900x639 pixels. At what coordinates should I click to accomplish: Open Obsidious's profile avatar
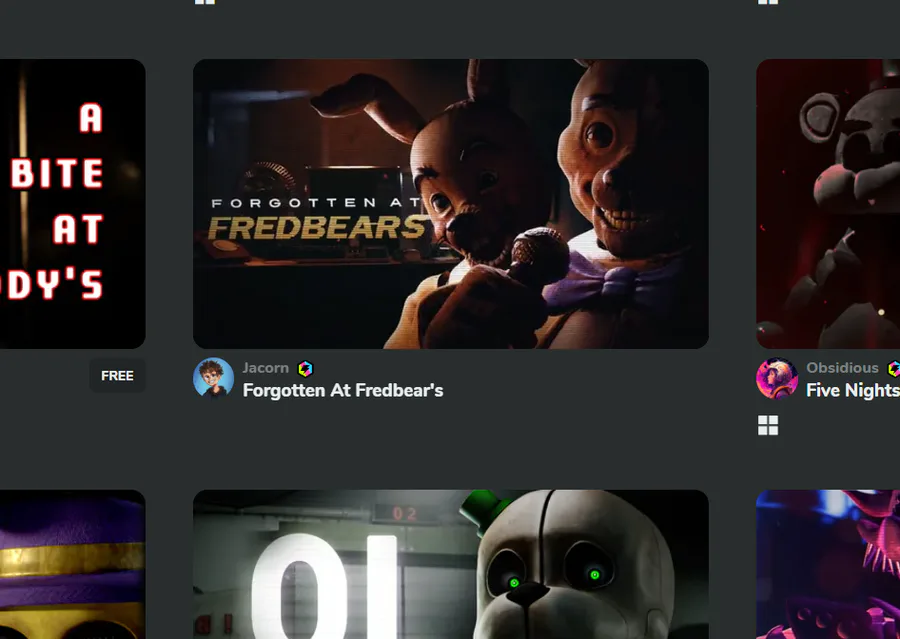(777, 378)
